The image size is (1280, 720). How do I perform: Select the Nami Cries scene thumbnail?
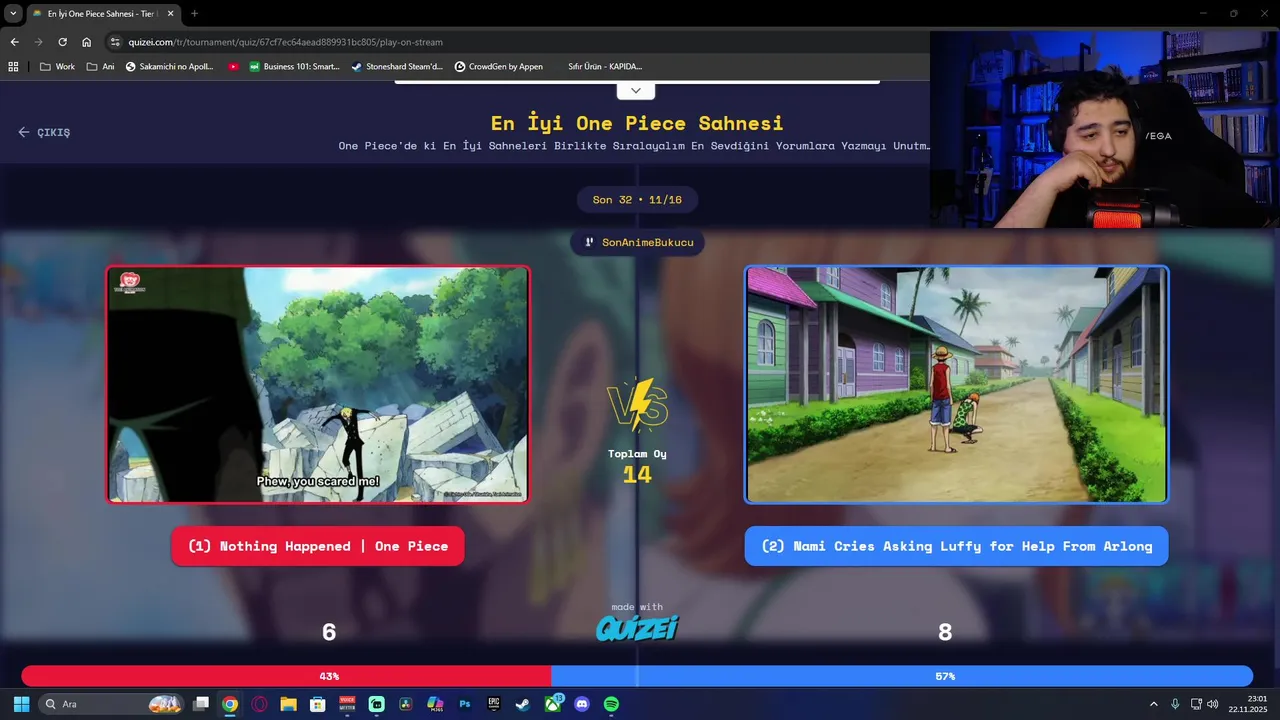tap(956, 384)
